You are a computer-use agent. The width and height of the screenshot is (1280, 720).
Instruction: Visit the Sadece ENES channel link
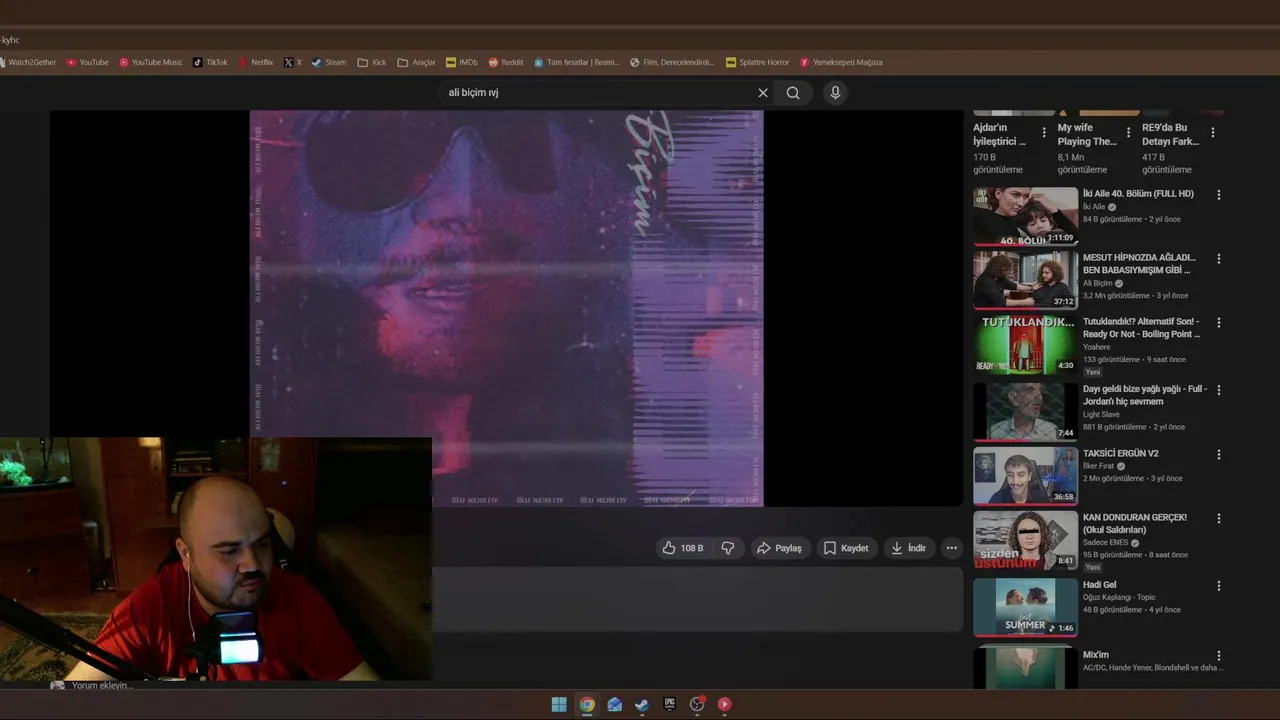point(1106,543)
